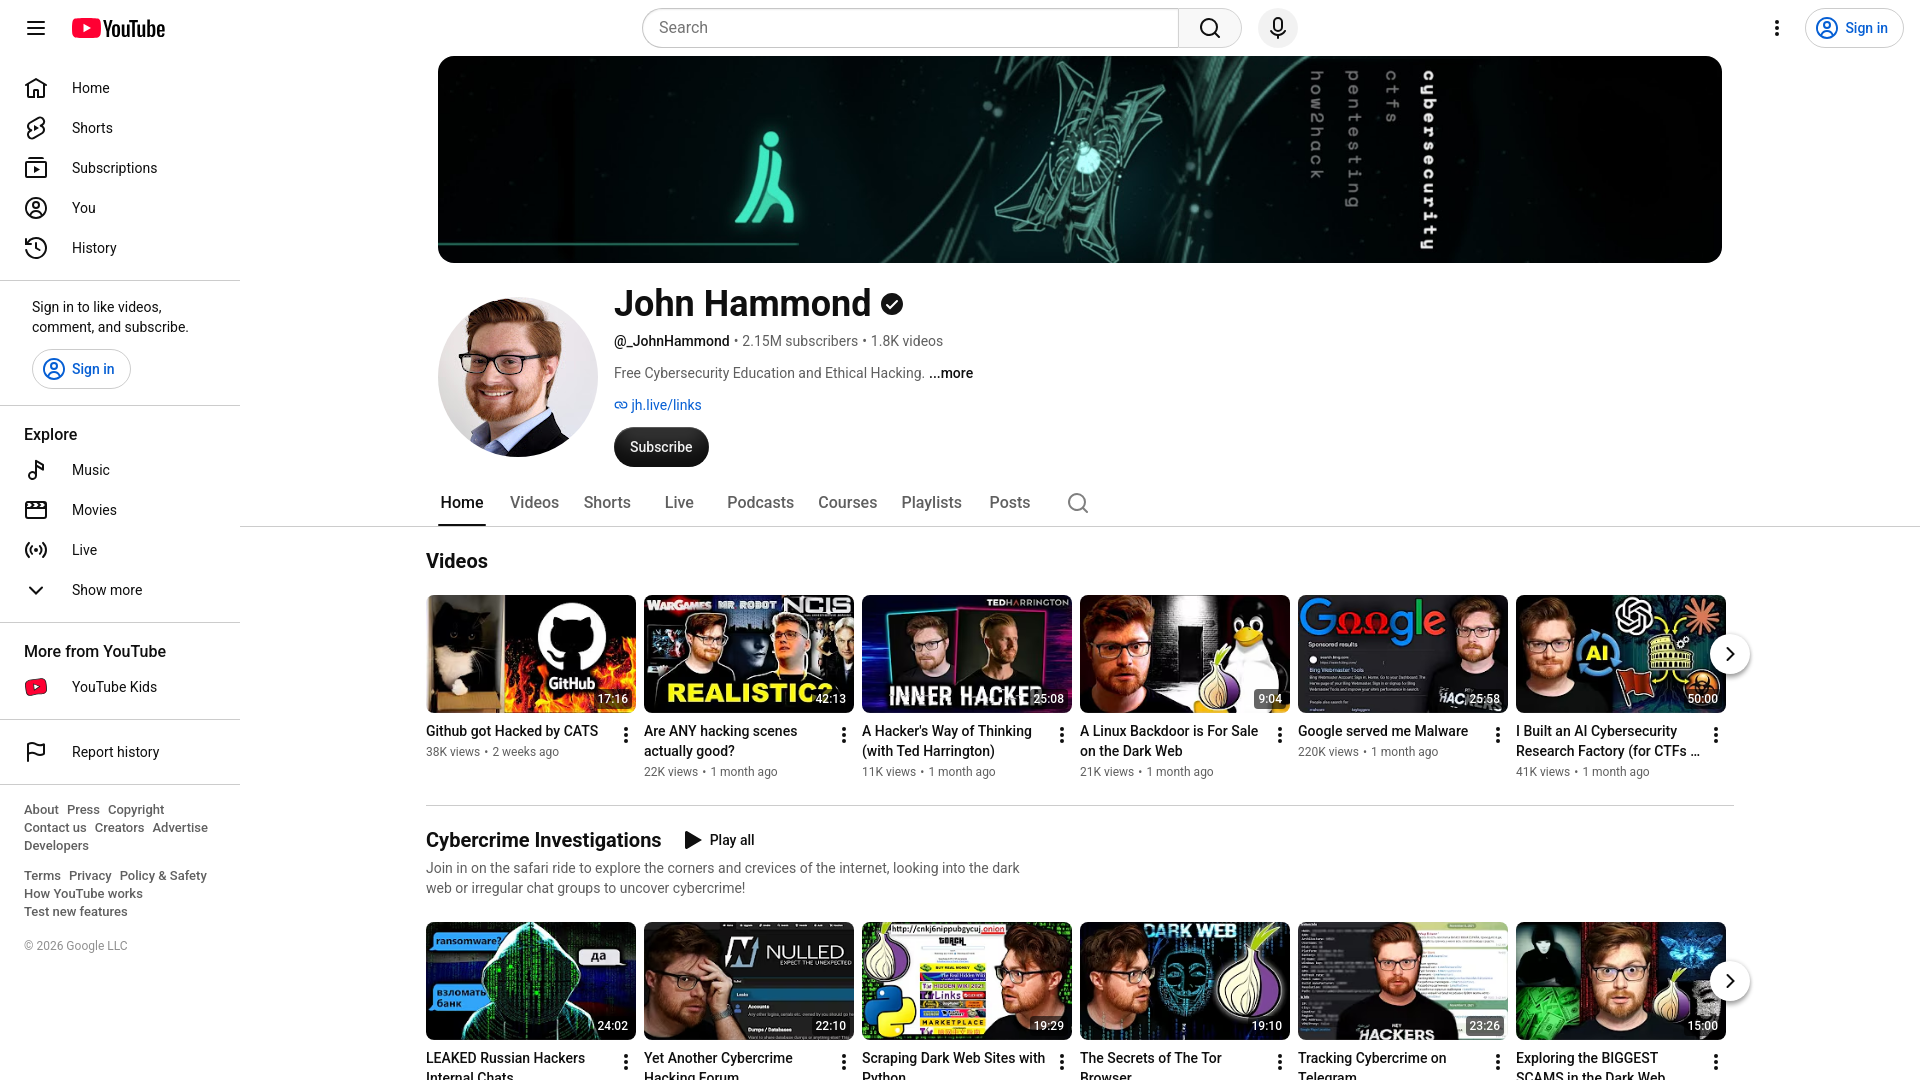1920x1080 pixels.
Task: Subscribe to John Hammond
Action: click(661, 447)
